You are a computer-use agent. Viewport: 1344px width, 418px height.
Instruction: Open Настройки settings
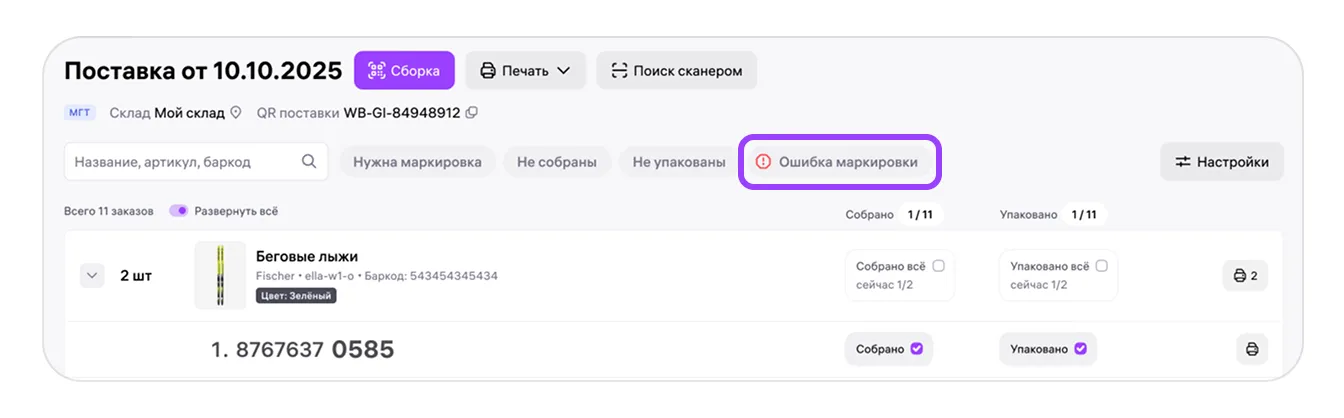pos(1222,162)
